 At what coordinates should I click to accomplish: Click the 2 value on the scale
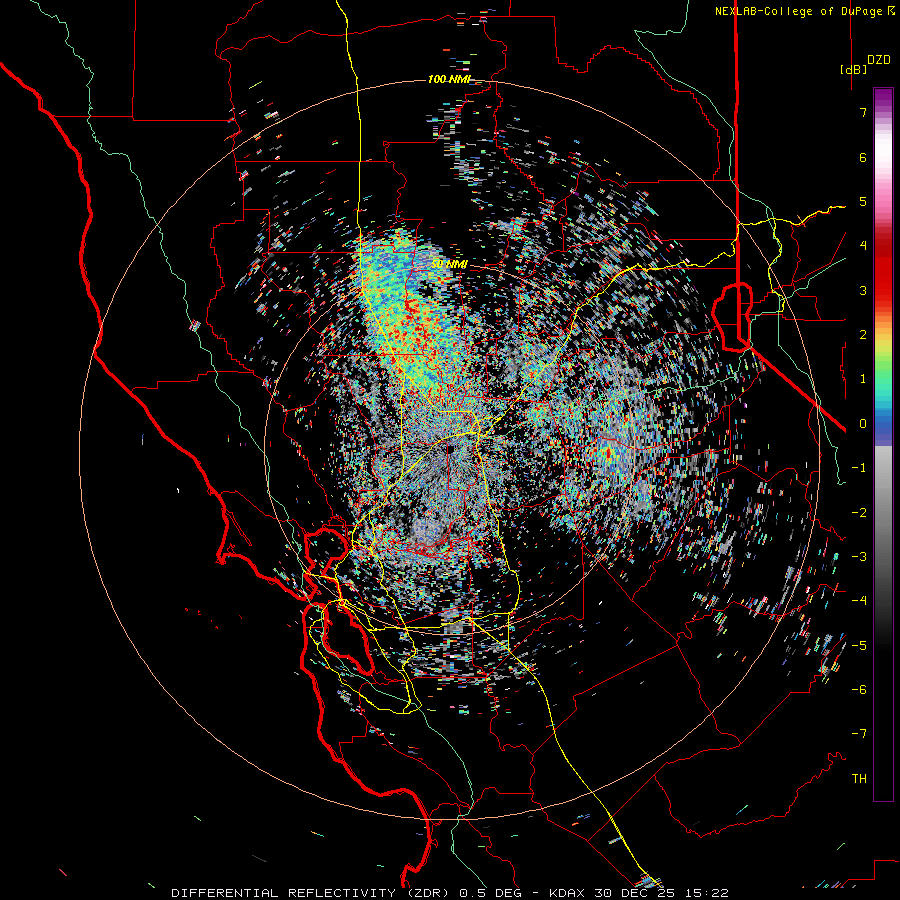[863, 335]
